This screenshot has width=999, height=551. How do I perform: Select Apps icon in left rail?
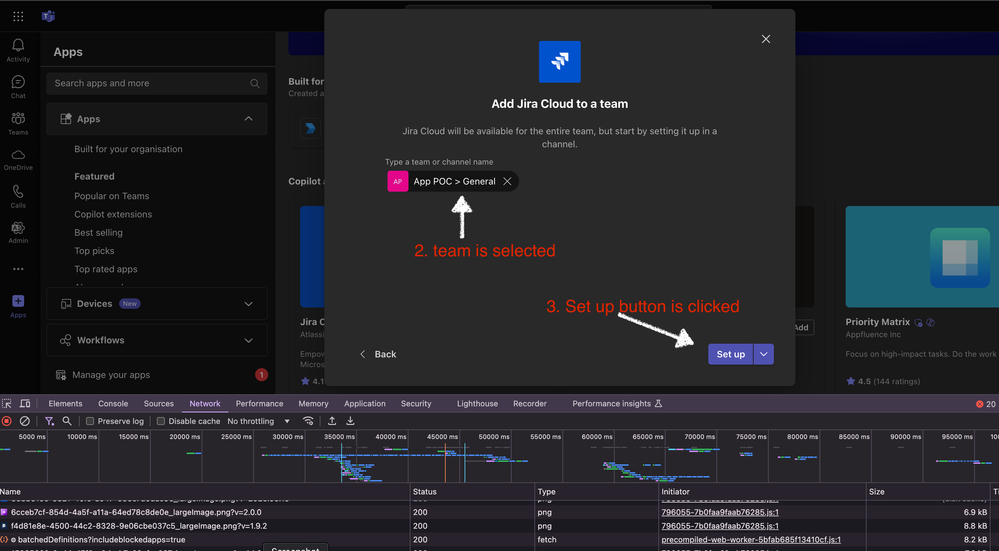[x=18, y=306]
